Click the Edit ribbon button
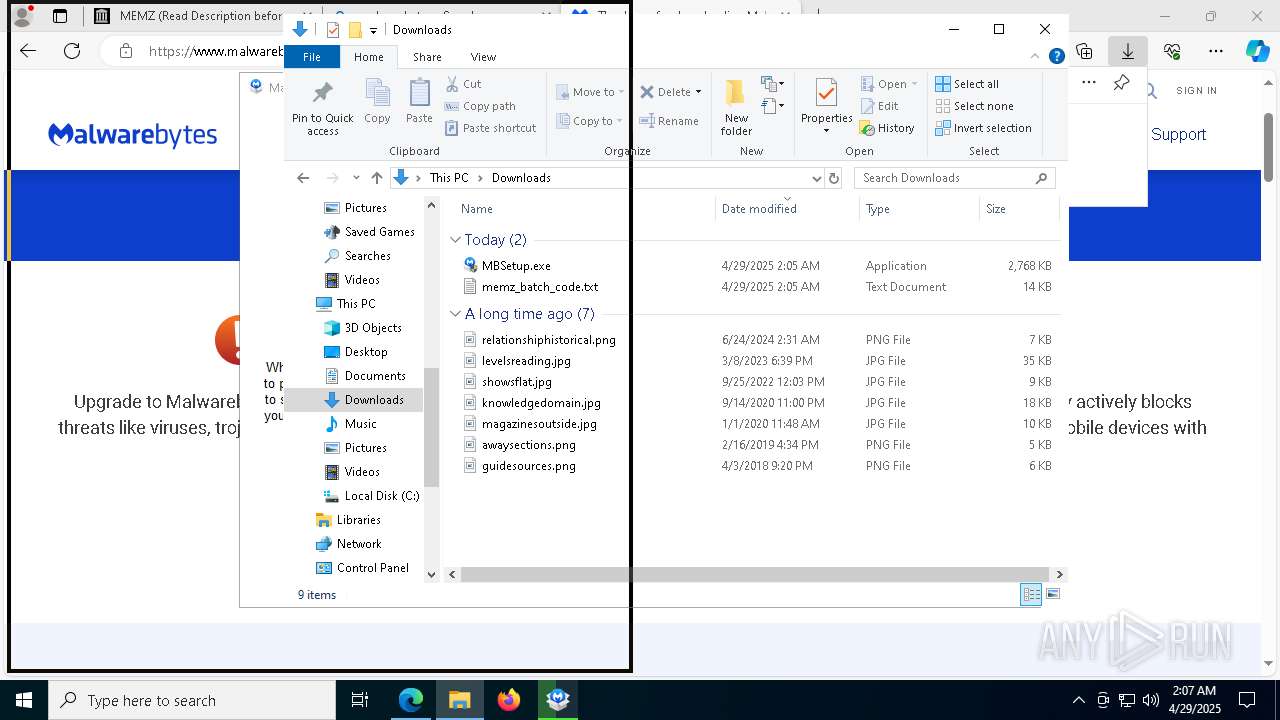1280x720 pixels. pos(879,106)
